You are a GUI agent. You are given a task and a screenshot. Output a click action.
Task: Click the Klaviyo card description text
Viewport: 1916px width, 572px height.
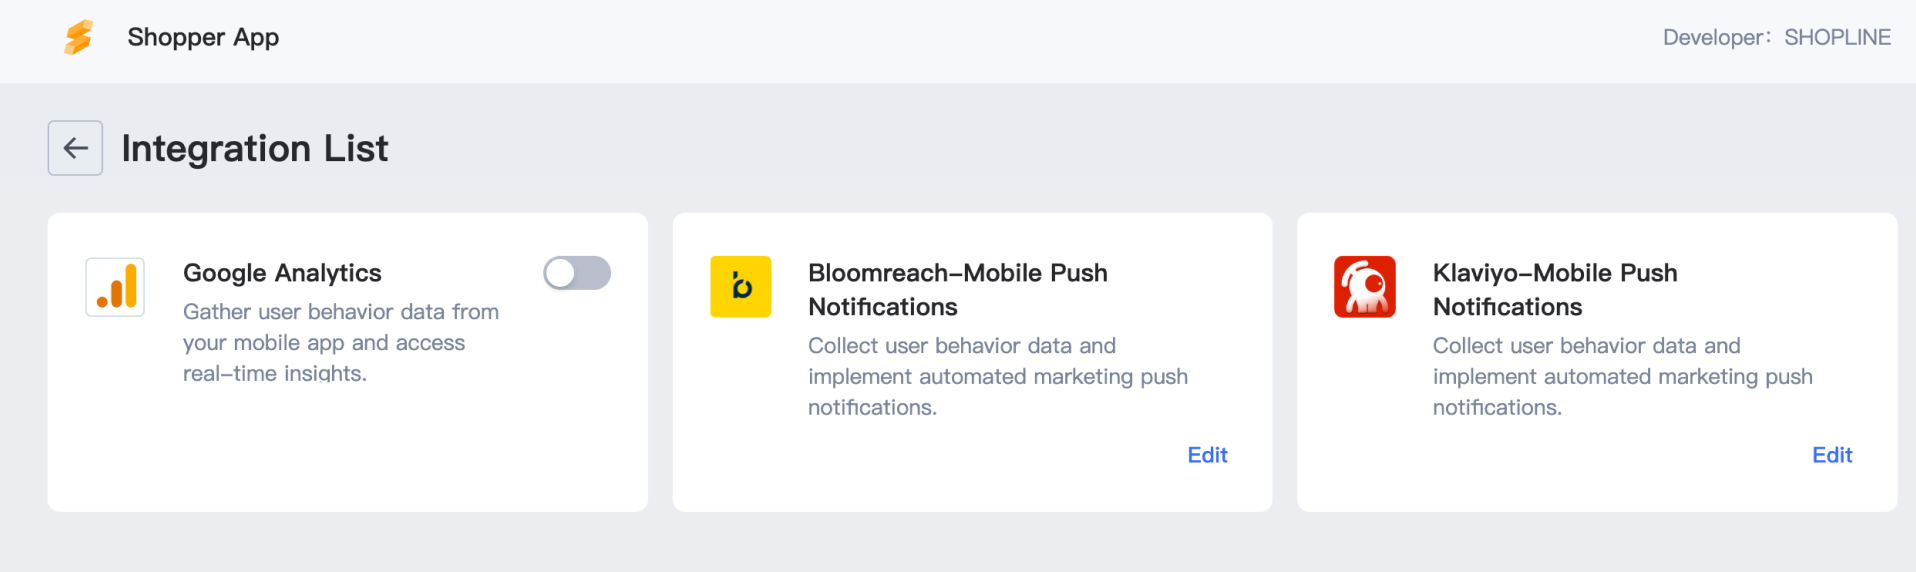coord(1621,377)
